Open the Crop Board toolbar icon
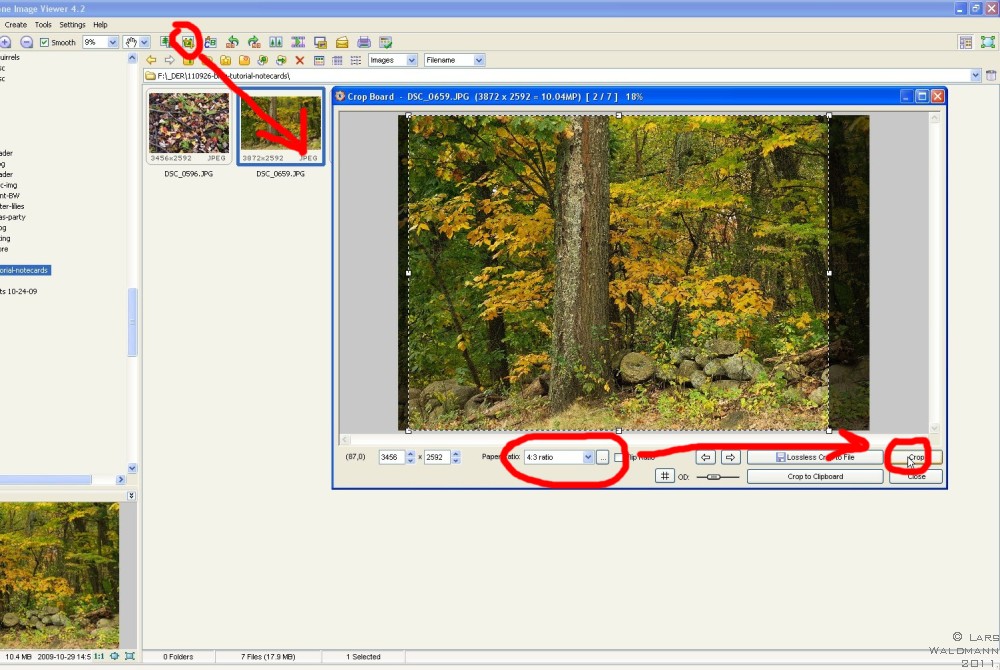 point(187,42)
